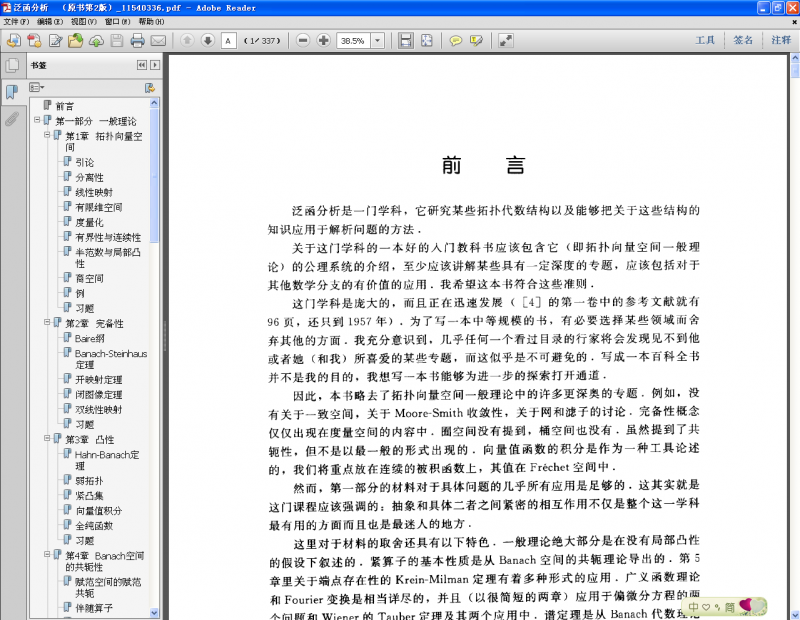
Task: Open the Bookmarks panel icon
Action: pos(12,92)
